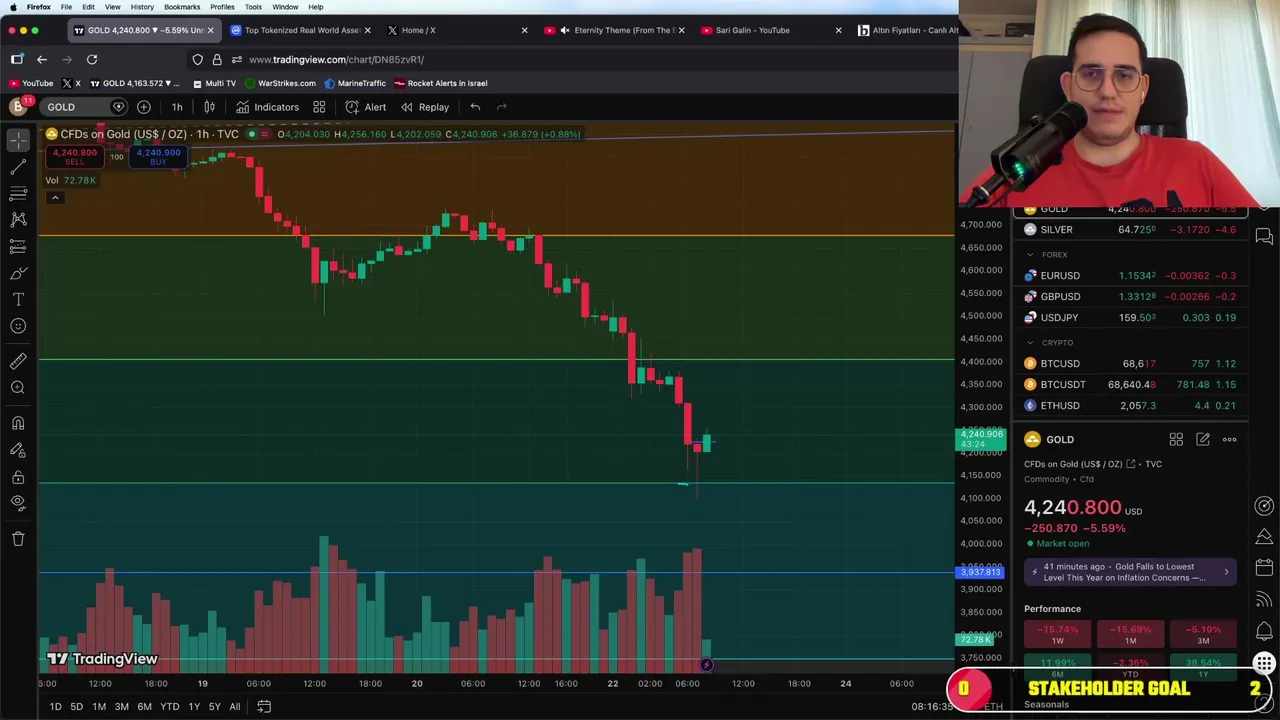Toggle magnet mode for drawings
The width and height of the screenshot is (1280, 720).
tap(18, 423)
